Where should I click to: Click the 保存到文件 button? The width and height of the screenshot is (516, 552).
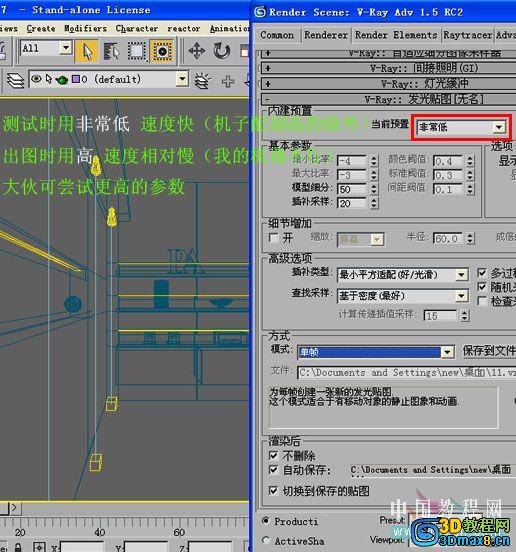(x=489, y=351)
